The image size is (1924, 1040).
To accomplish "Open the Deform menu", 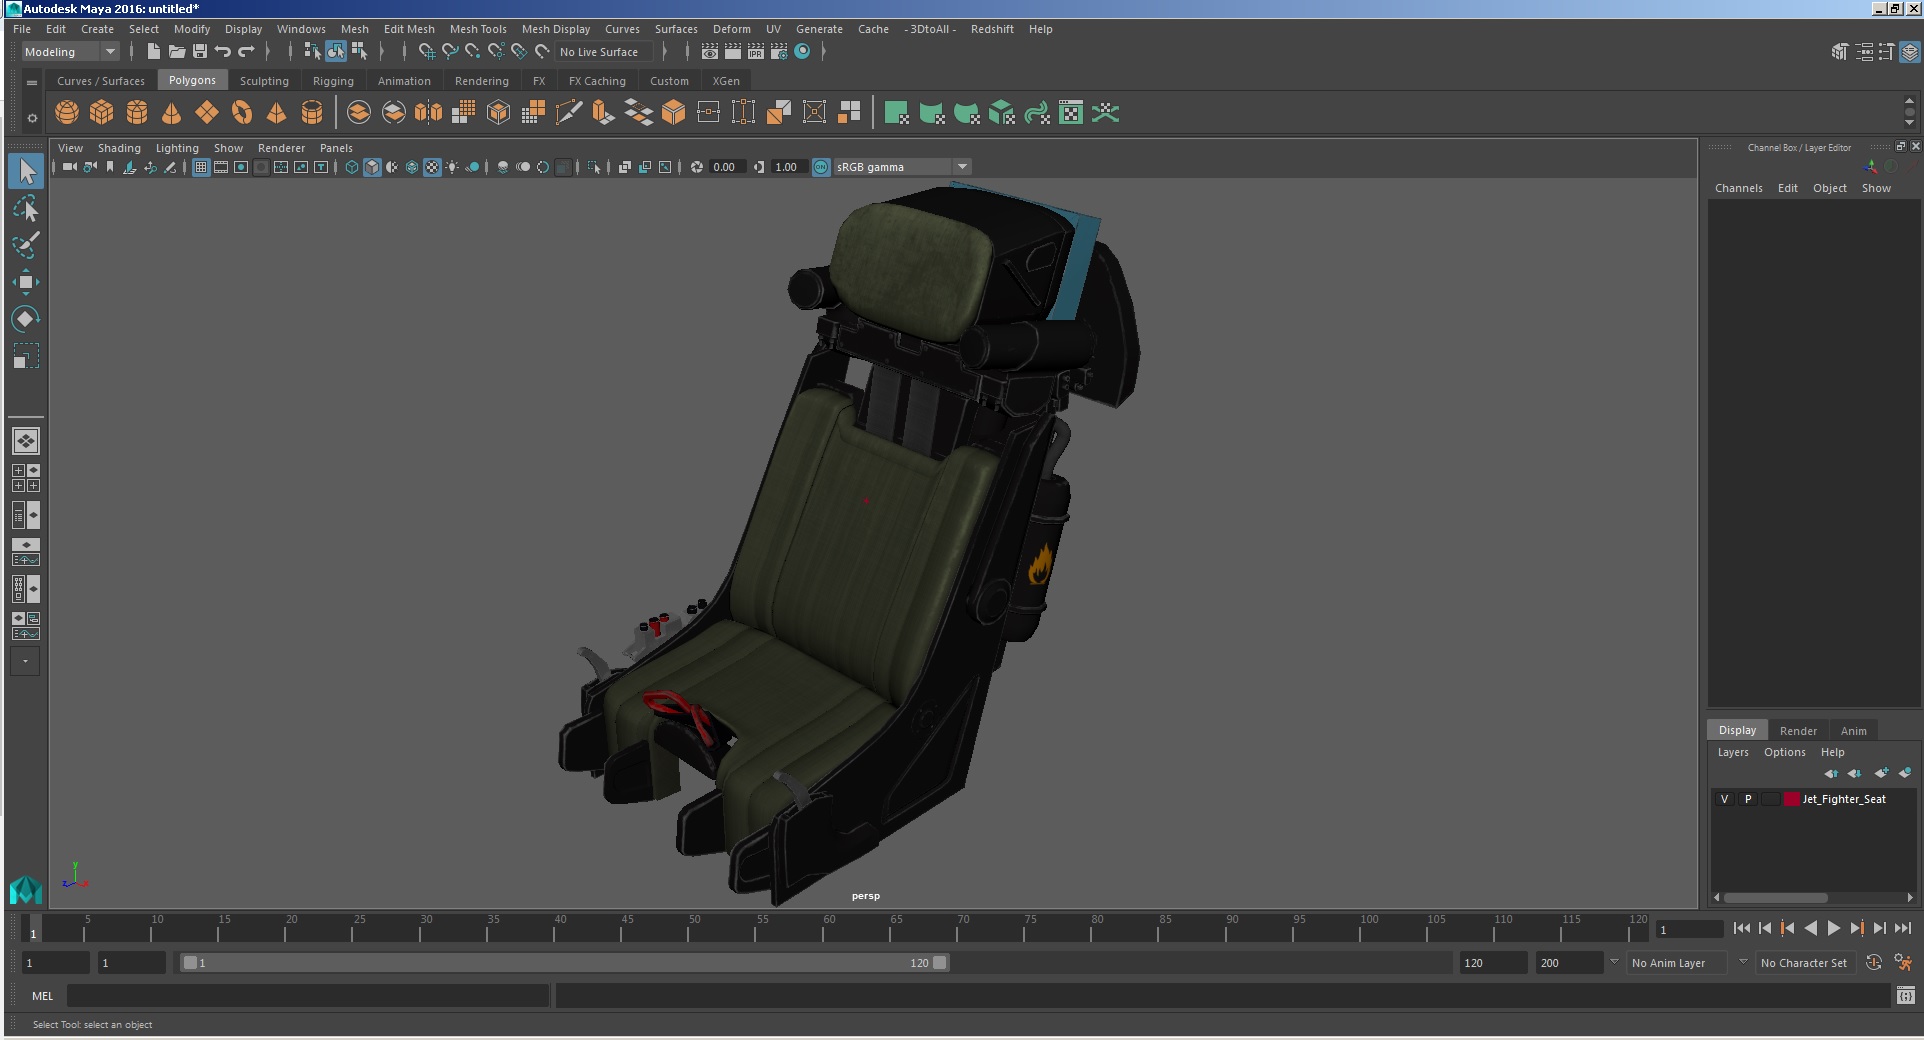I will (731, 29).
